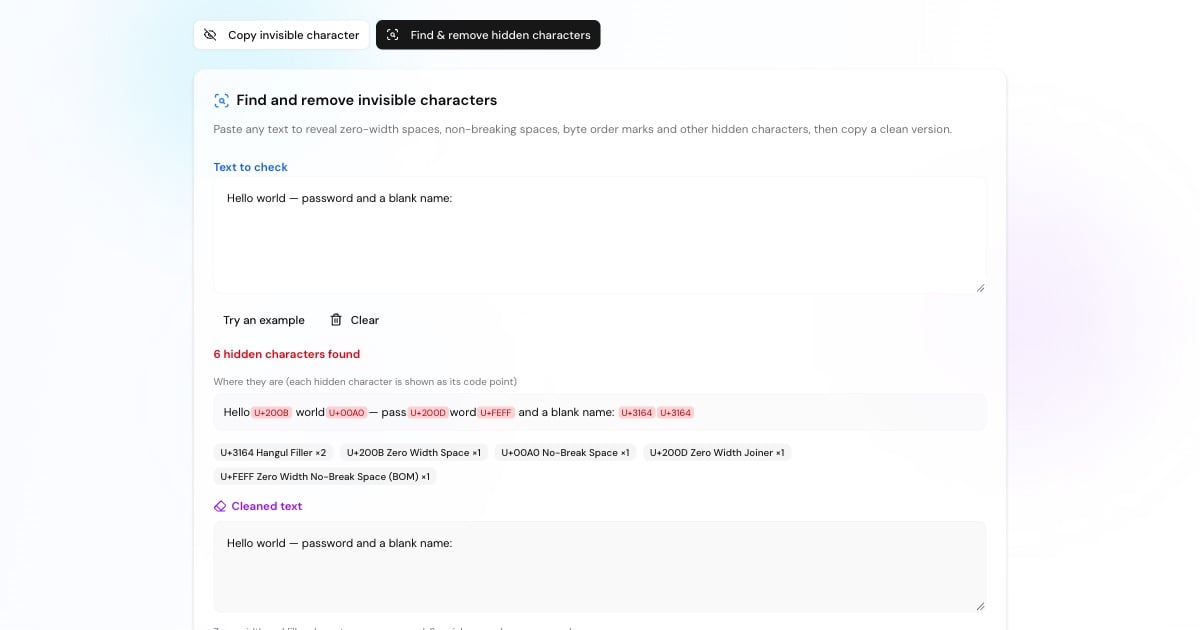Click the purple 'Cleaned text' label
The image size is (1200, 630).
[x=267, y=506]
